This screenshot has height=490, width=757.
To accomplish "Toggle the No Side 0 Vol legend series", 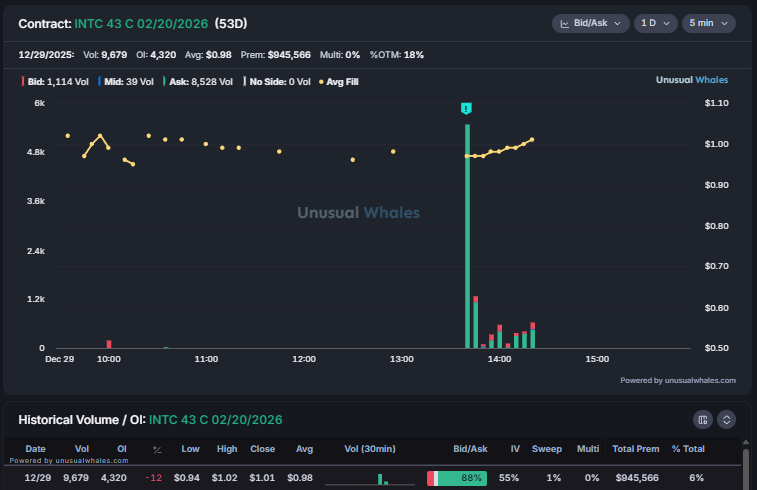I will 277,82.
